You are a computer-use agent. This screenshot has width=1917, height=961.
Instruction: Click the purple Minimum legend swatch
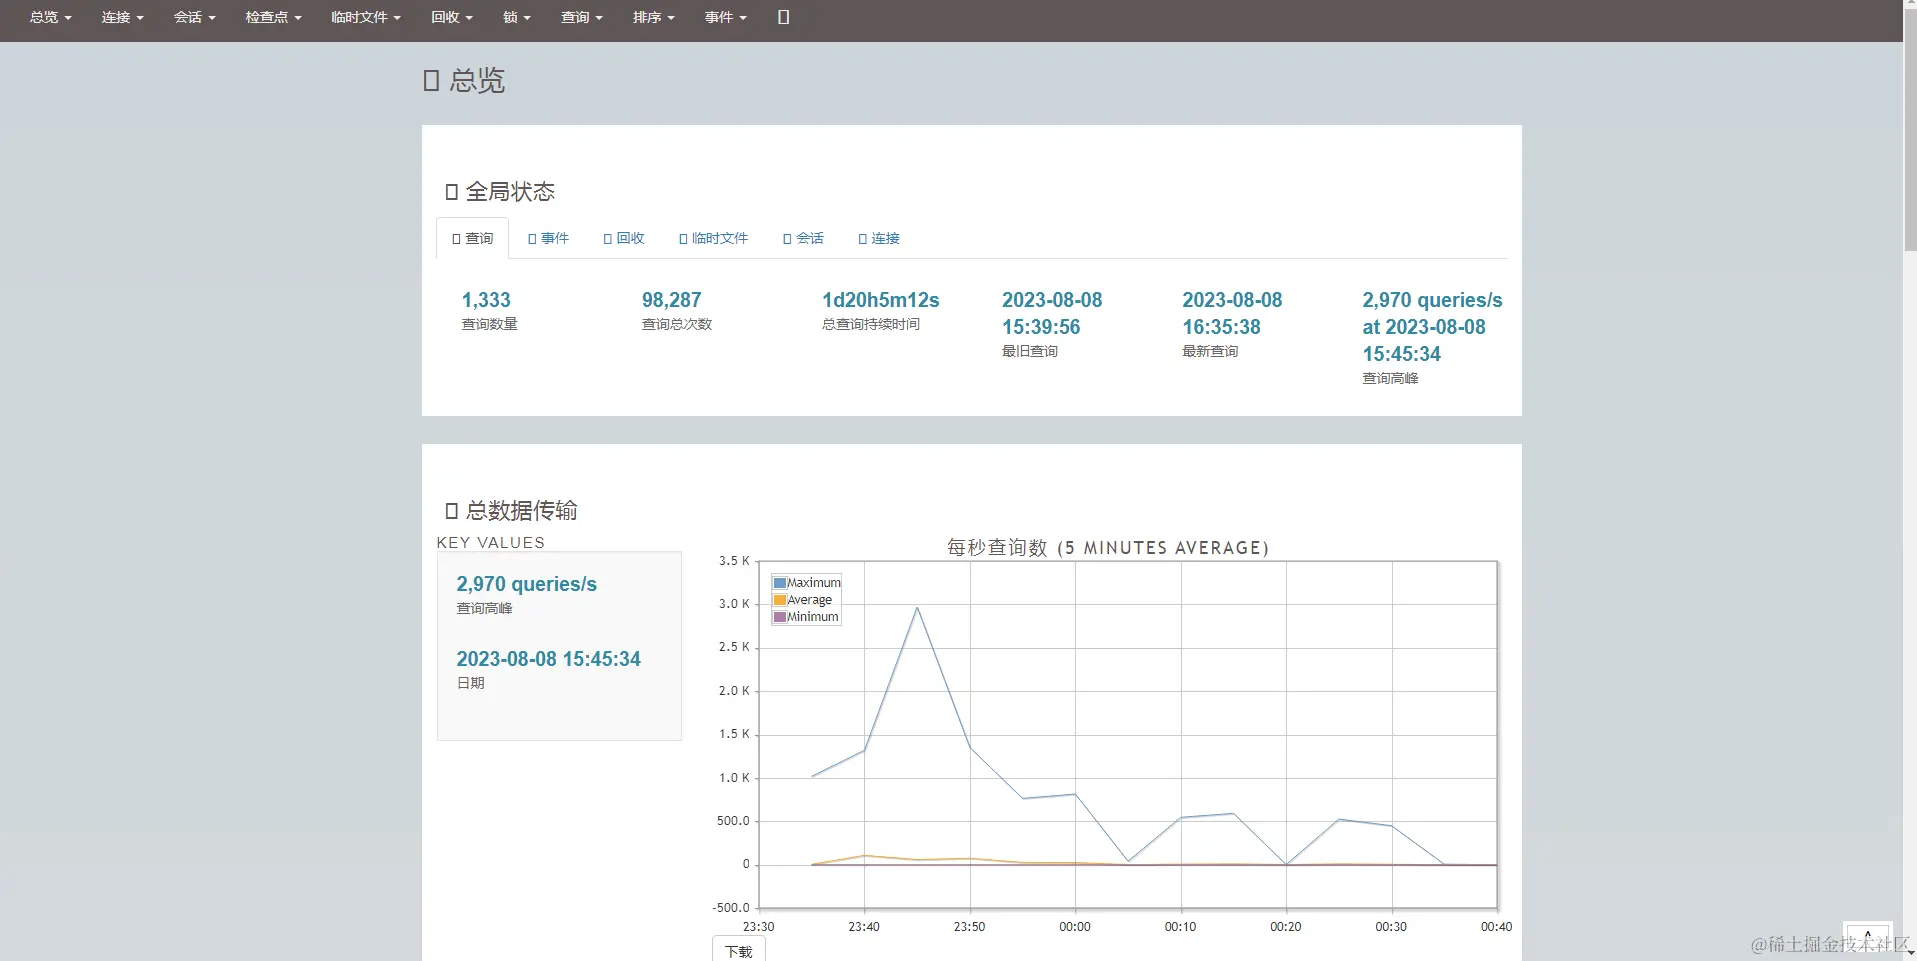coord(780,617)
